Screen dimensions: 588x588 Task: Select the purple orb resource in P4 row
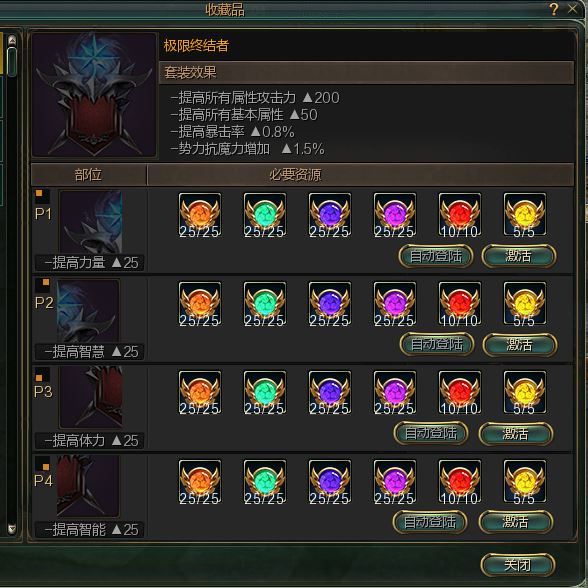pos(394,482)
